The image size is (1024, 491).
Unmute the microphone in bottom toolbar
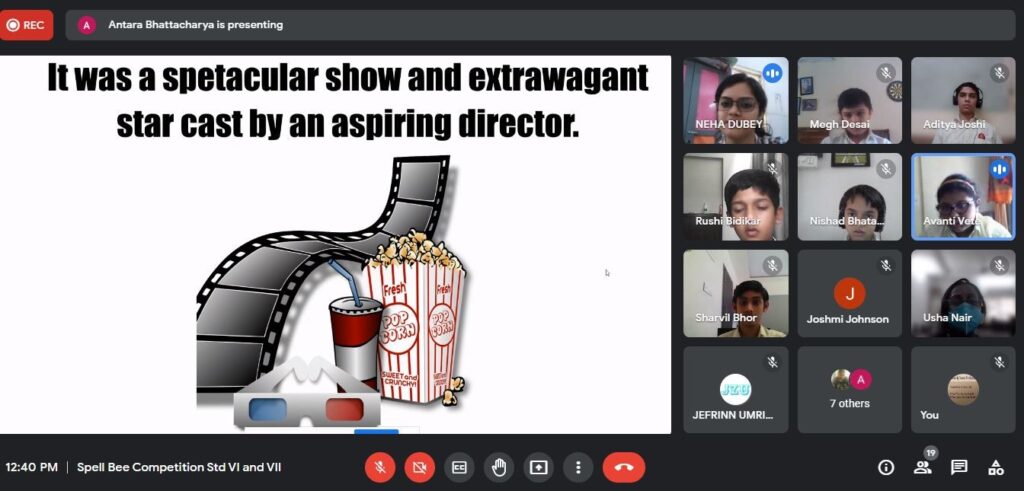(x=380, y=467)
